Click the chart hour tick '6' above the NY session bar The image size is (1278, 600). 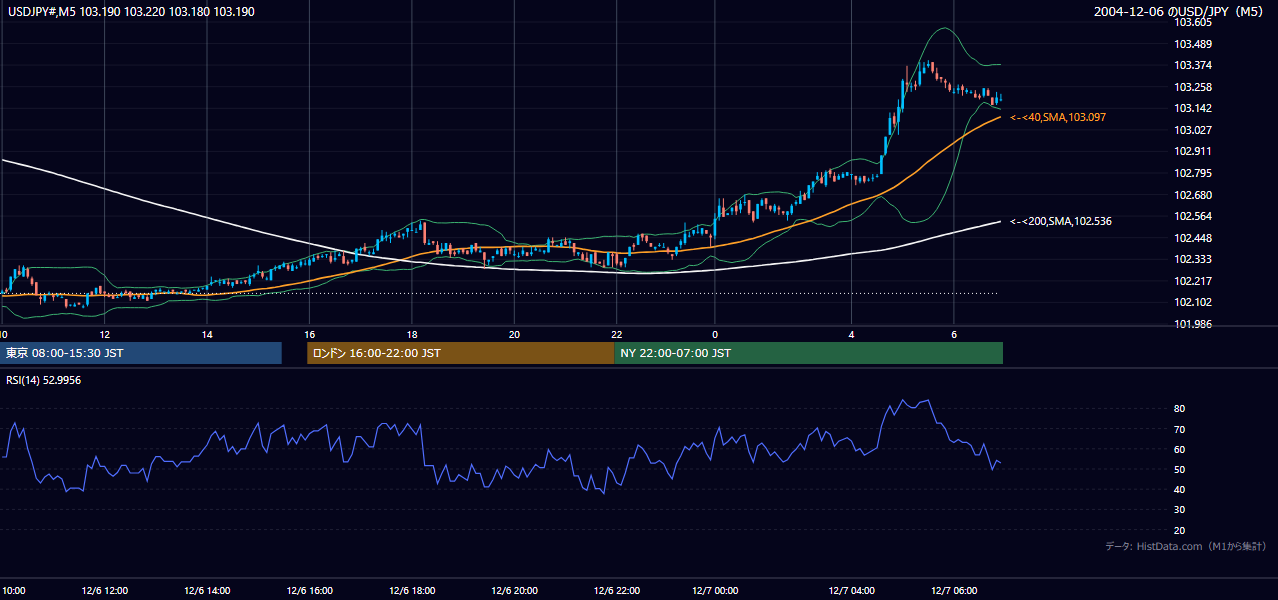click(x=954, y=334)
